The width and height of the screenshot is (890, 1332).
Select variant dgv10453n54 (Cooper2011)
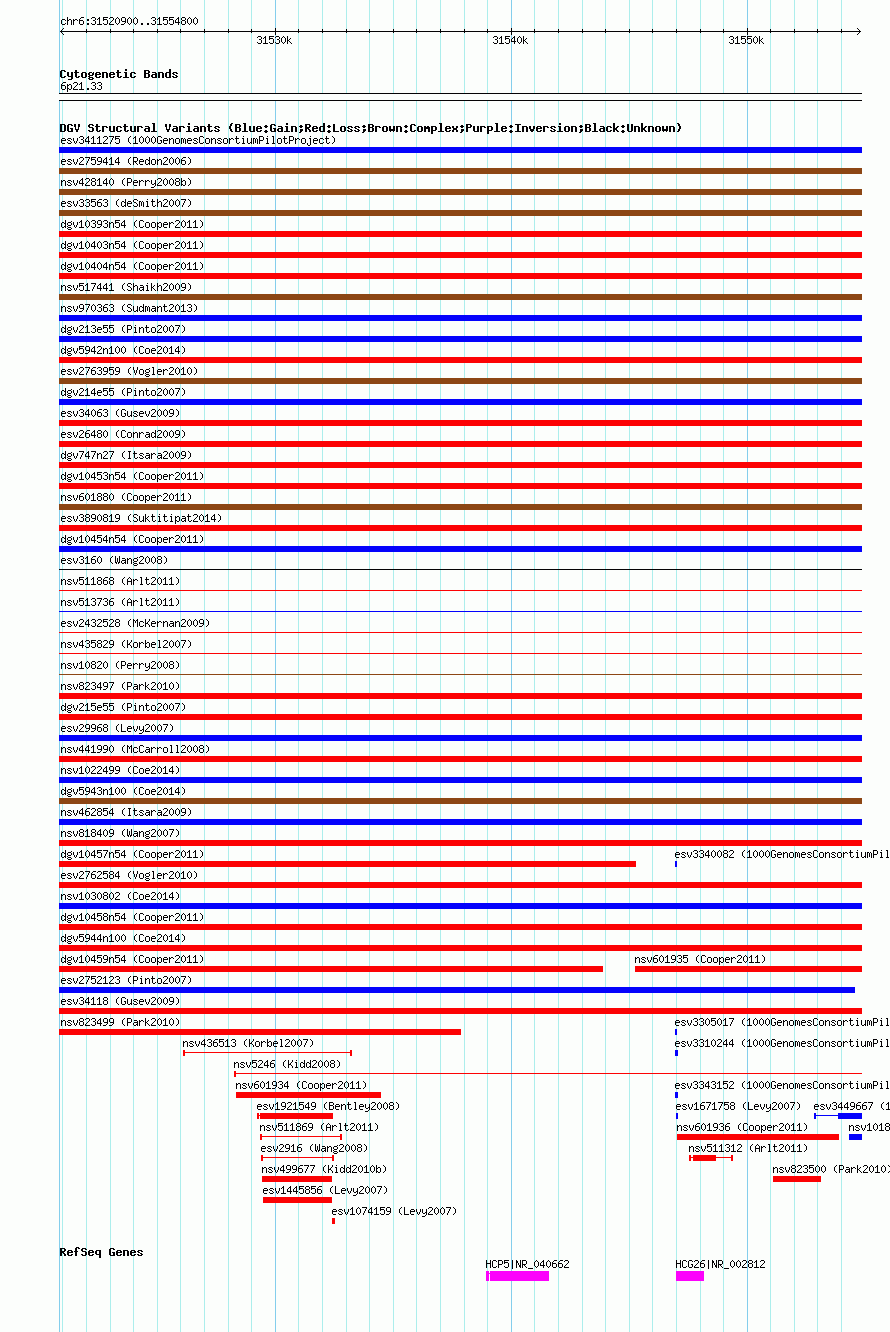132,476
